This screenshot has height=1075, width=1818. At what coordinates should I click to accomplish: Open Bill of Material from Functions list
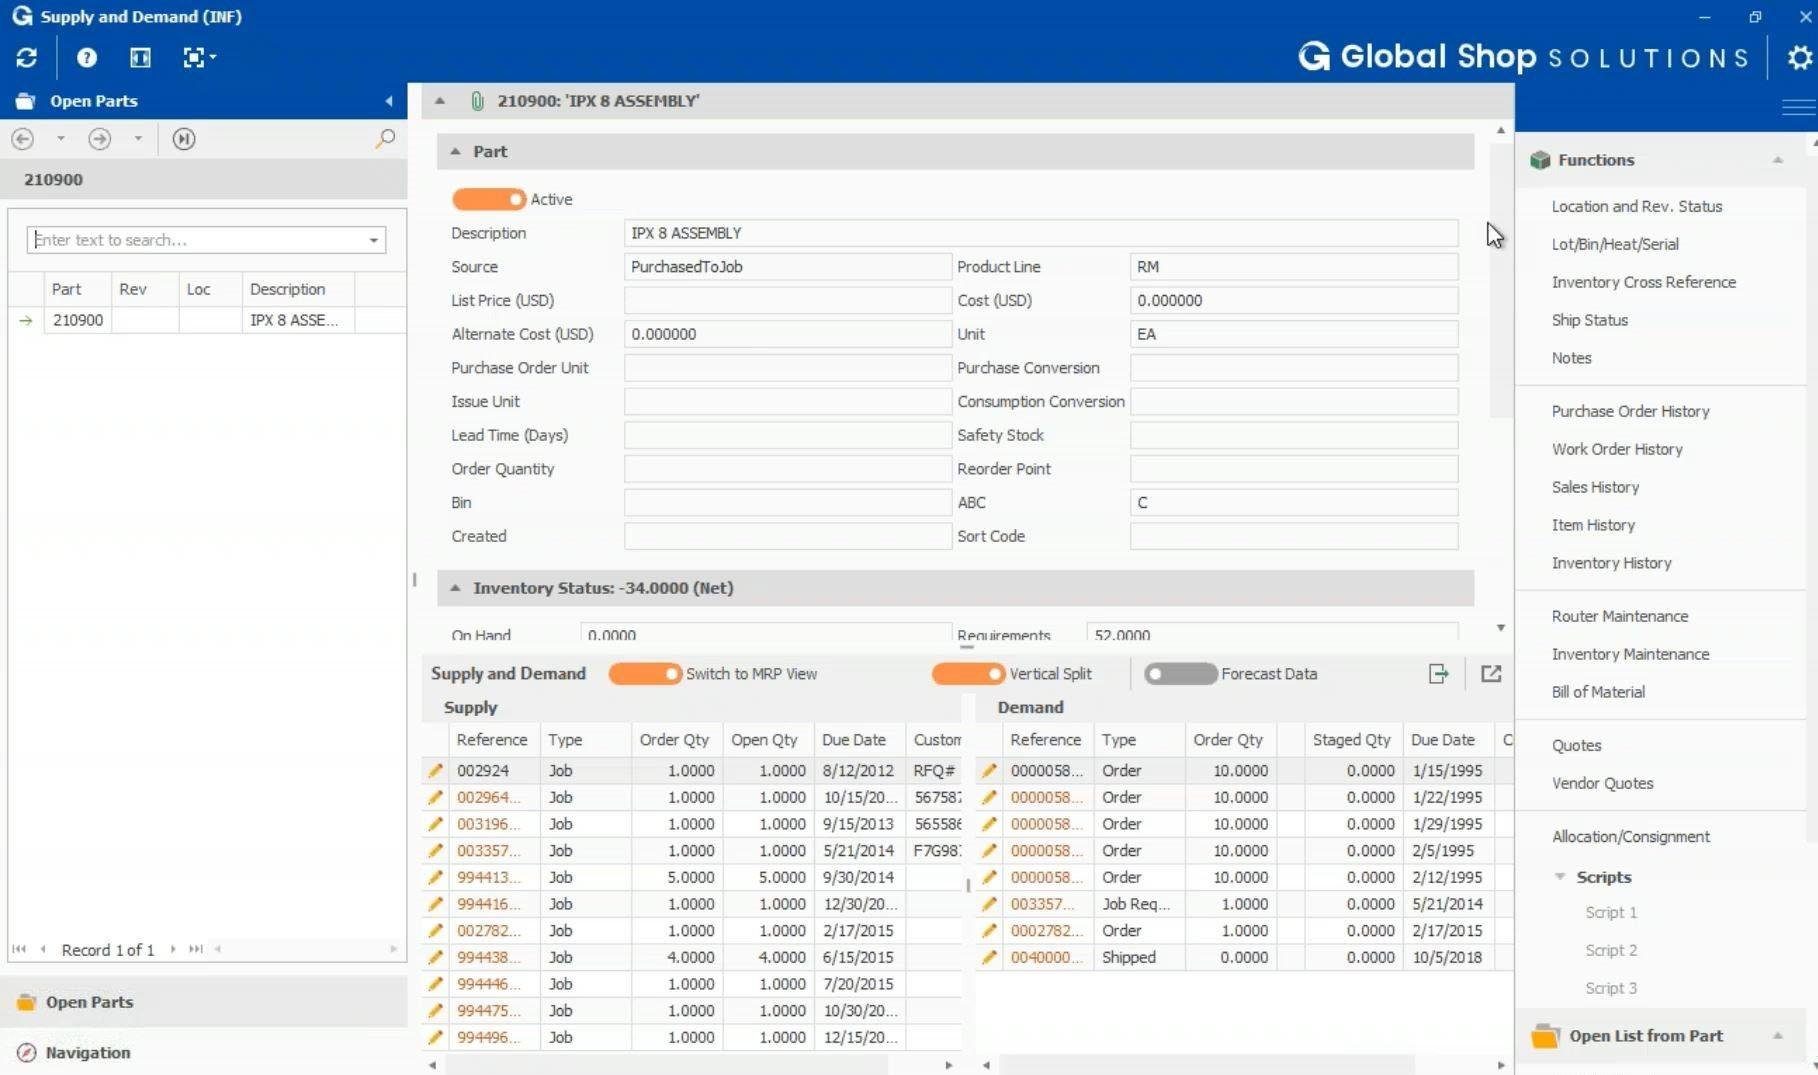tap(1597, 691)
